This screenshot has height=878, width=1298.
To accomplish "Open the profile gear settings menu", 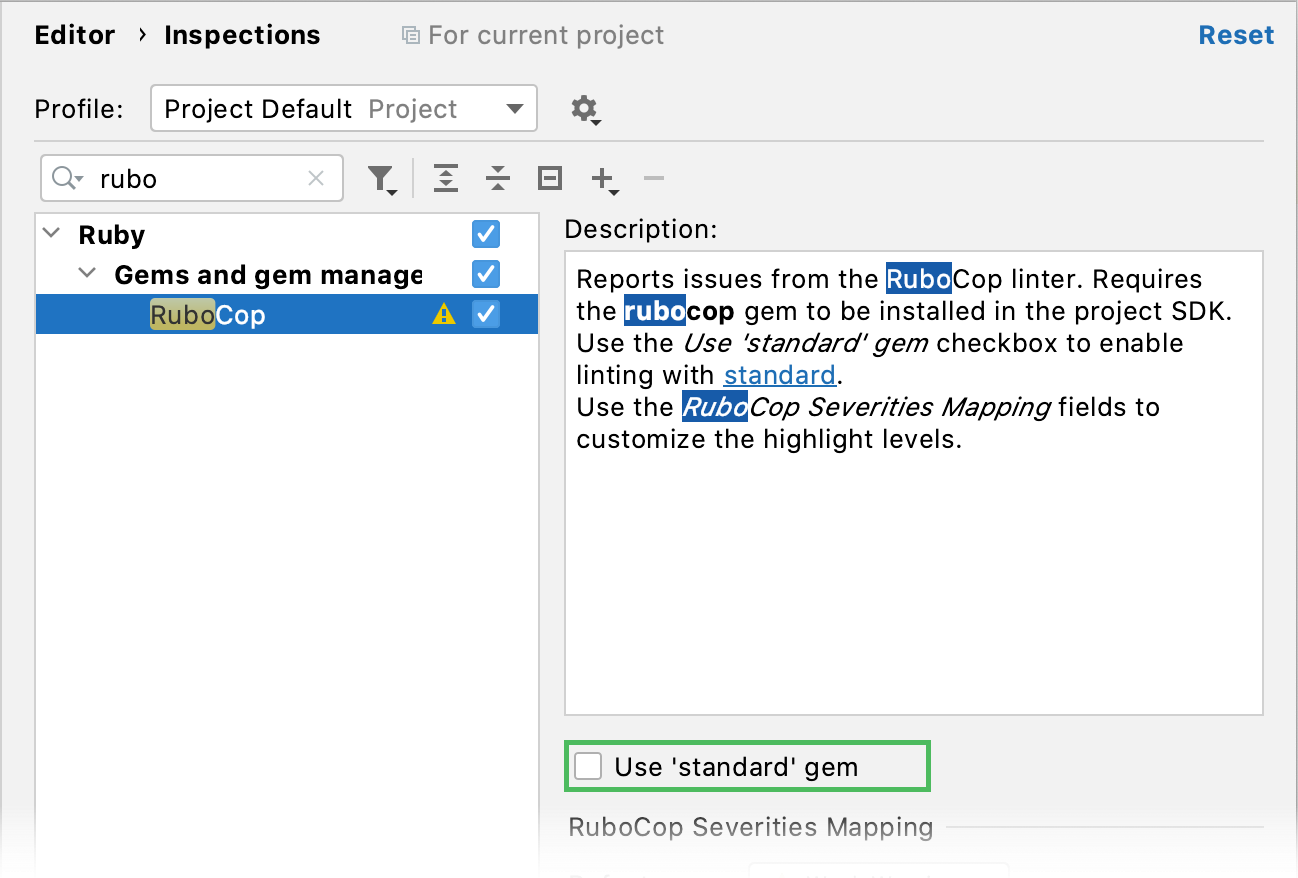I will point(585,109).
